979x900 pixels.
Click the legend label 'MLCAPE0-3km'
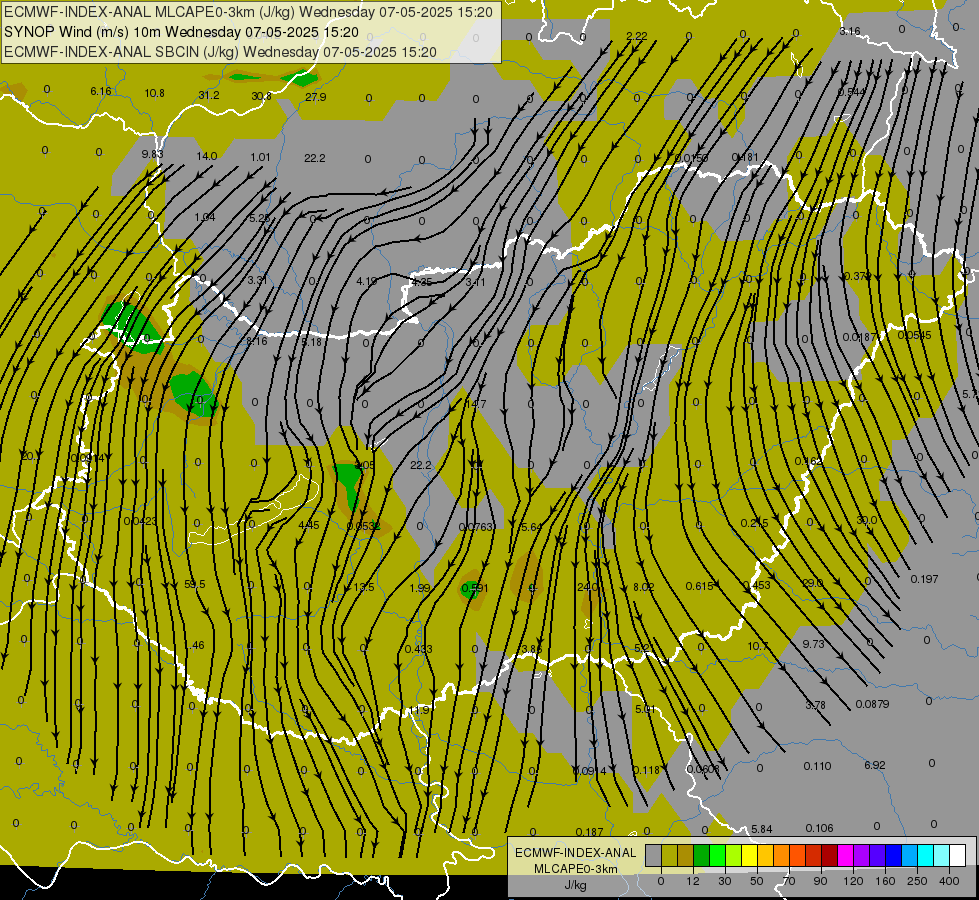[x=576, y=869]
